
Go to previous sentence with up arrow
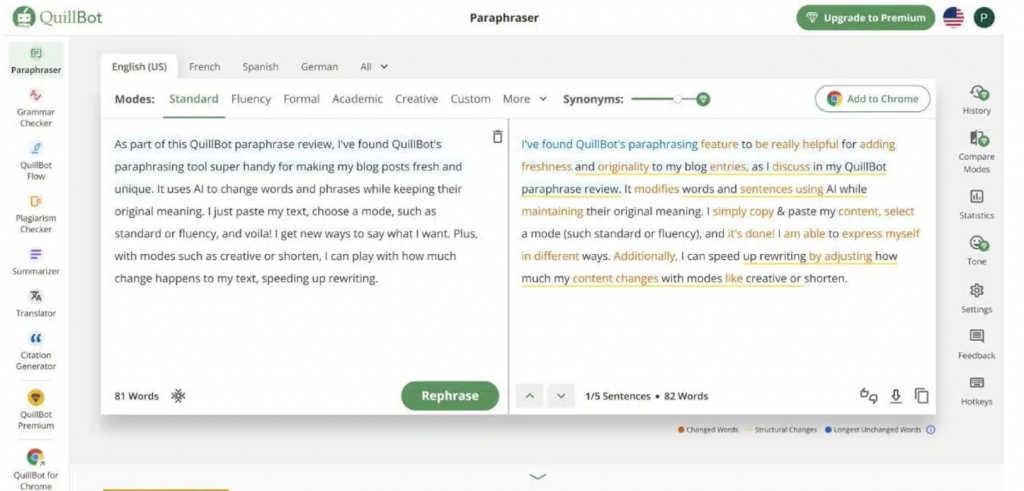click(530, 396)
